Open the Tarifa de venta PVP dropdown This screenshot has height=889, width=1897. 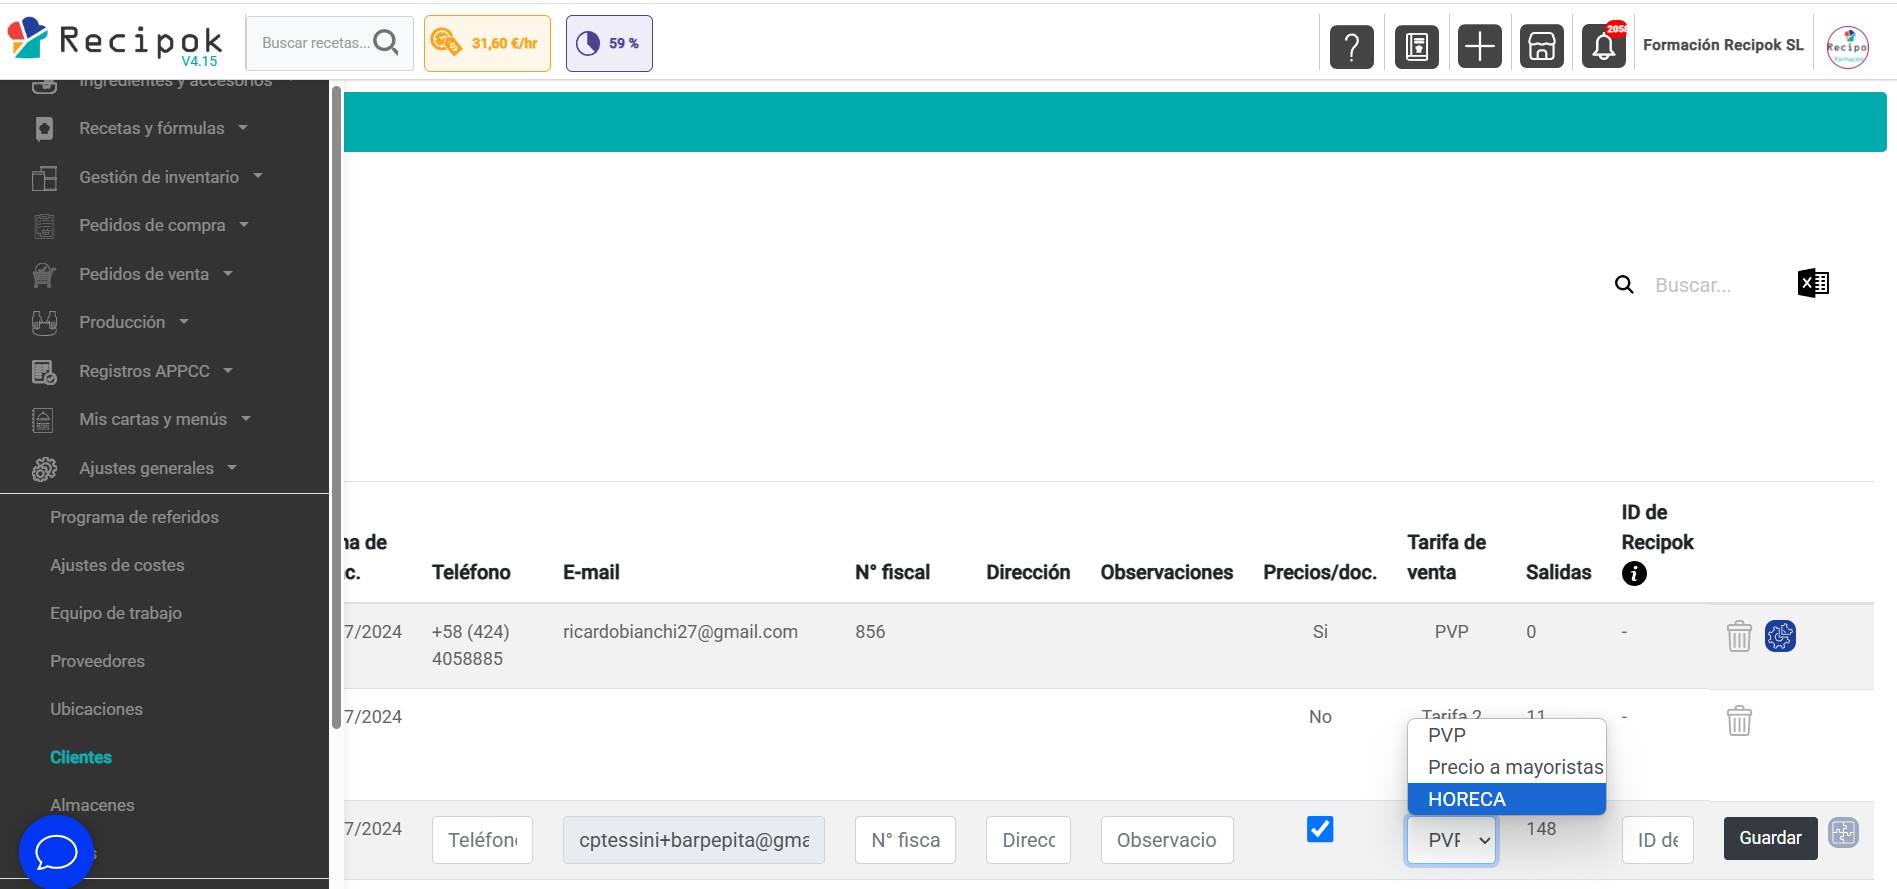pyautogui.click(x=1451, y=840)
